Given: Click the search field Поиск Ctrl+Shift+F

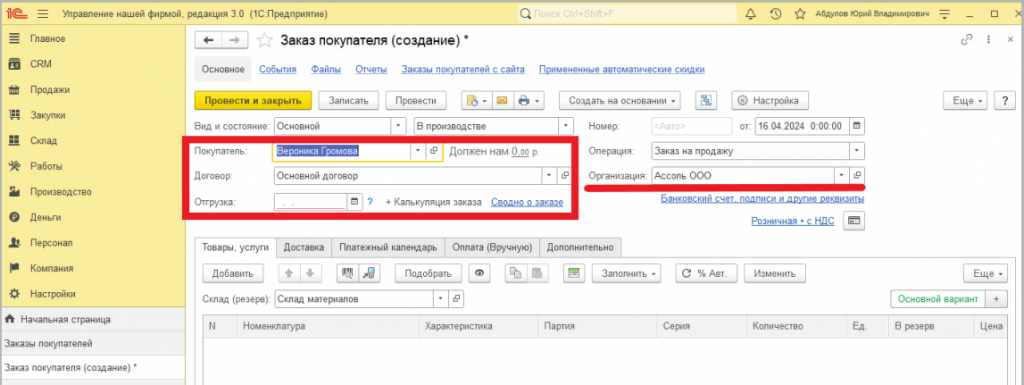Looking at the screenshot, I should pos(628,14).
